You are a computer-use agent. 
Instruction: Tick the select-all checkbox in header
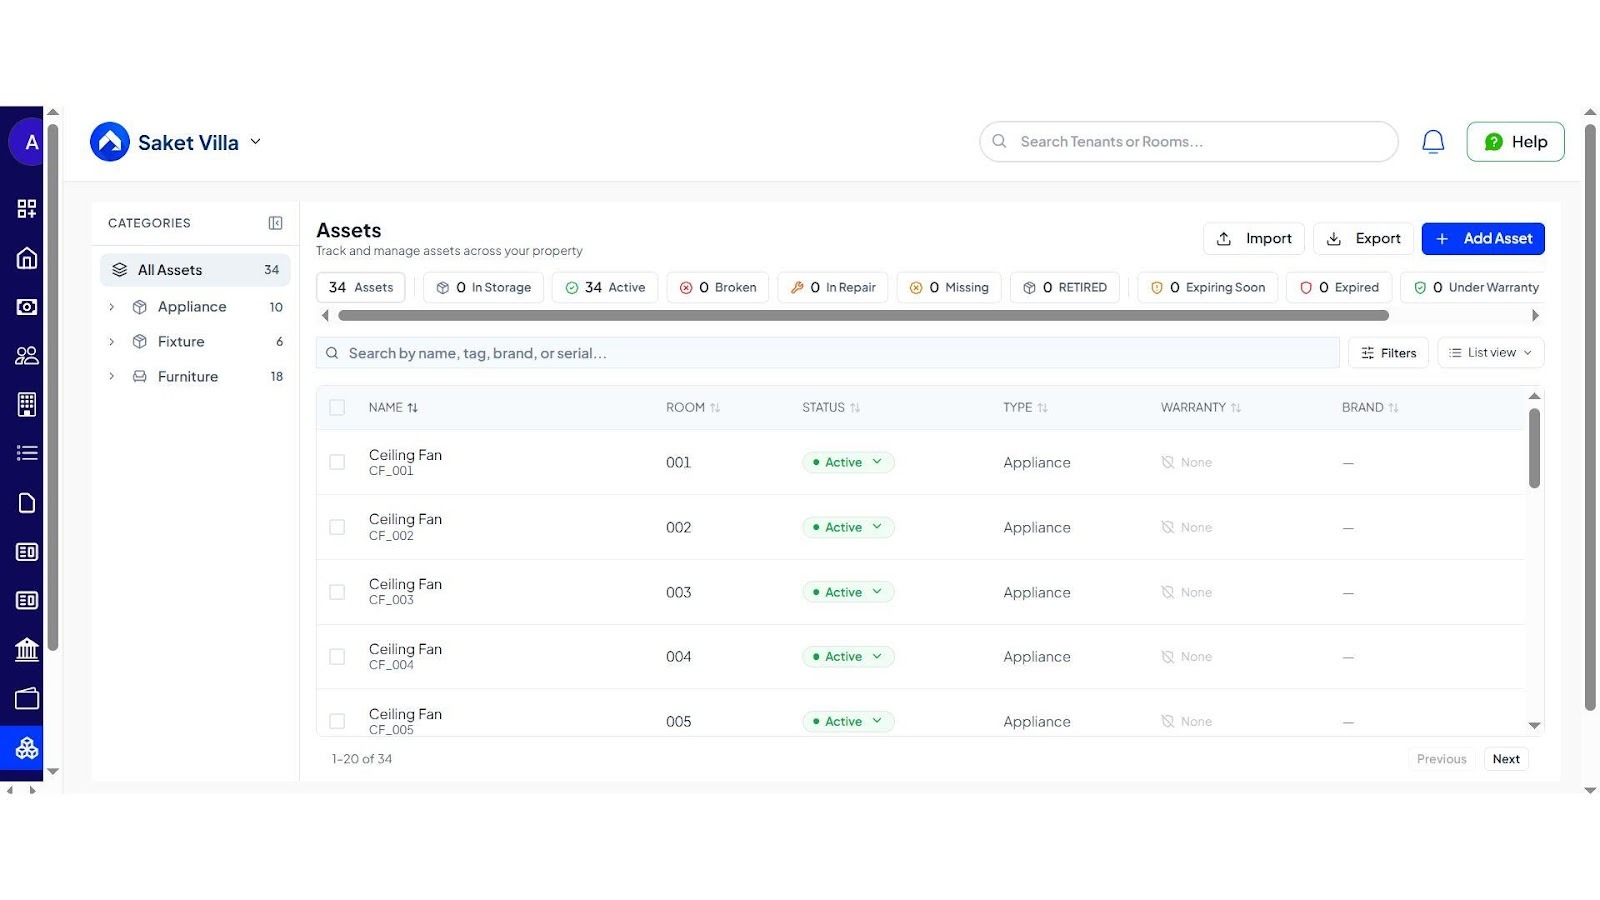click(337, 408)
